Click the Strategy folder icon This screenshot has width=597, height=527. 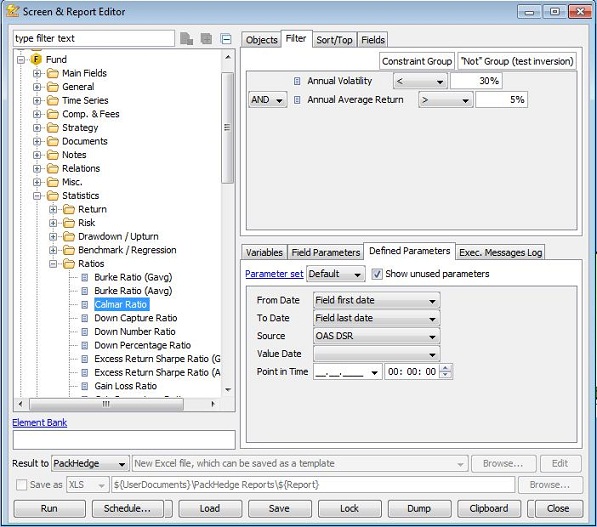pos(53,128)
